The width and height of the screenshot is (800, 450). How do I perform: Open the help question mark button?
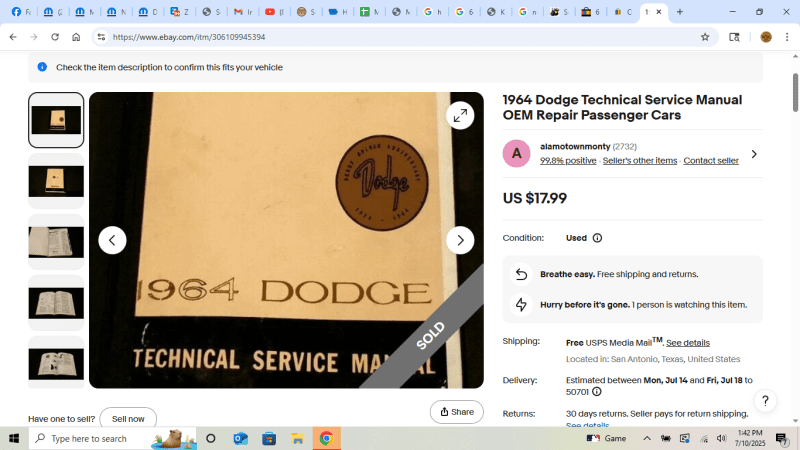765,401
